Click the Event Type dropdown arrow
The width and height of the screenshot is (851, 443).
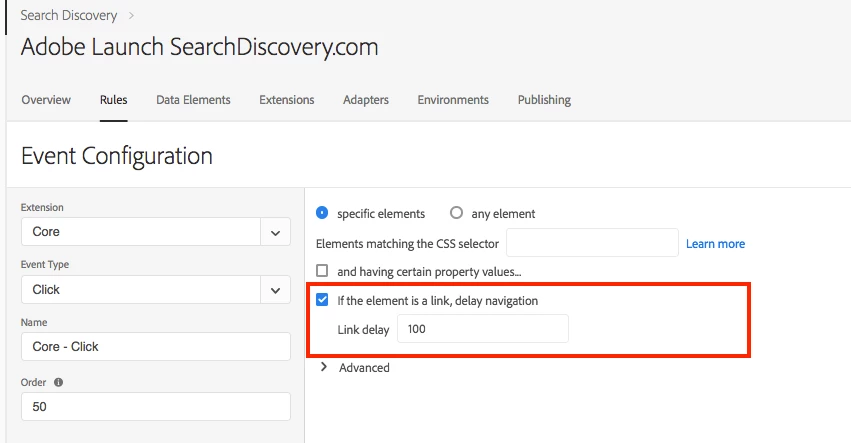[x=276, y=290]
